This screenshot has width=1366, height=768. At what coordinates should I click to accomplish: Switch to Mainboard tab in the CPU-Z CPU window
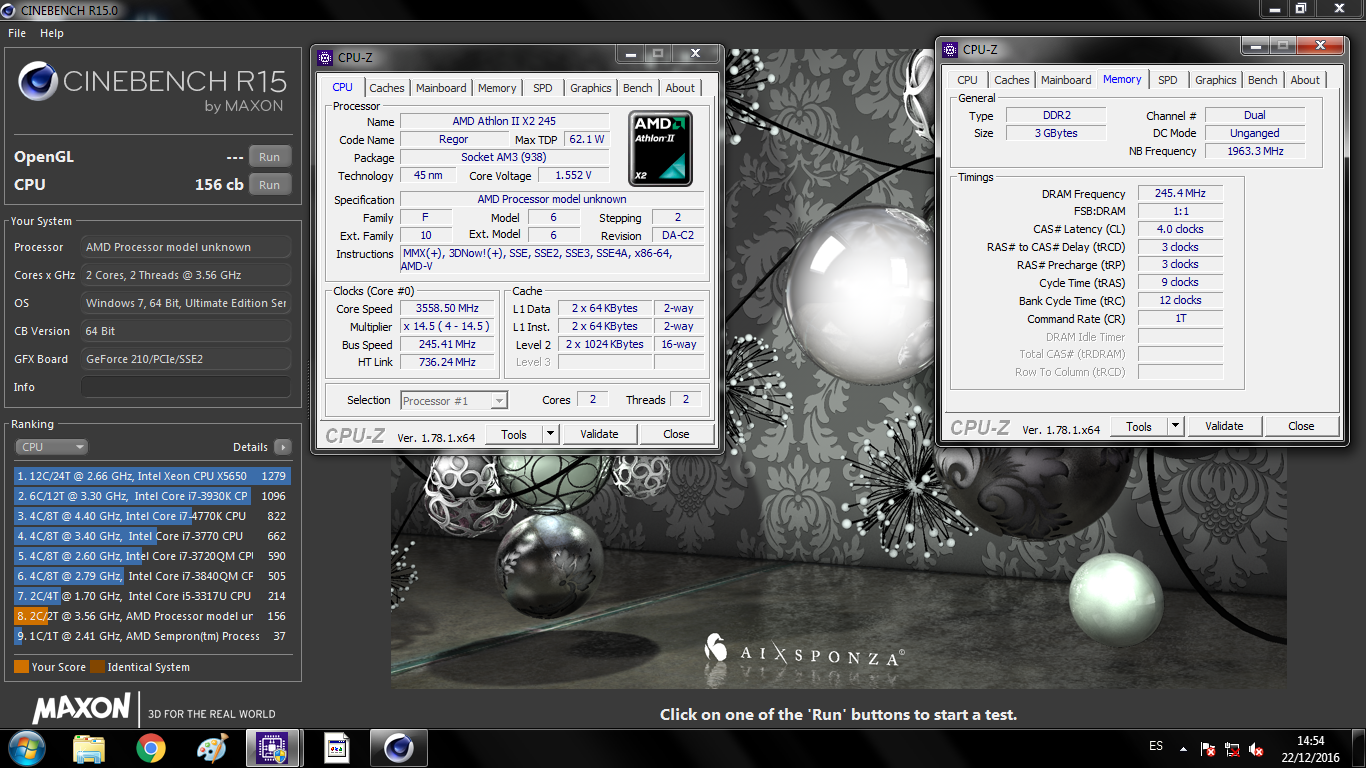[441, 88]
